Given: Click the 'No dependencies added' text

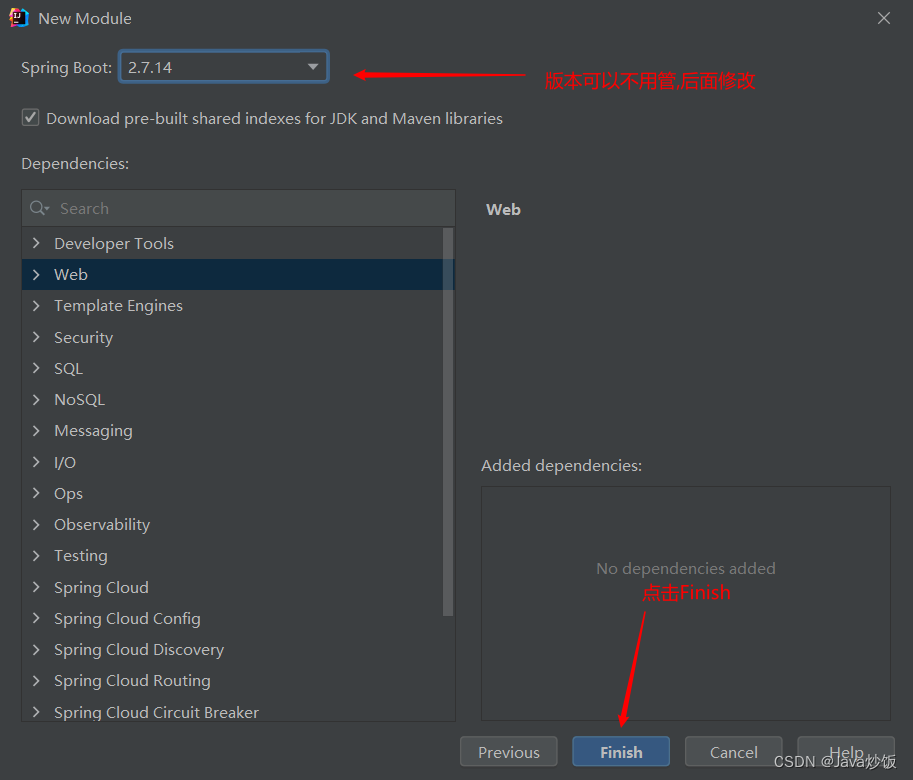Looking at the screenshot, I should (685, 568).
